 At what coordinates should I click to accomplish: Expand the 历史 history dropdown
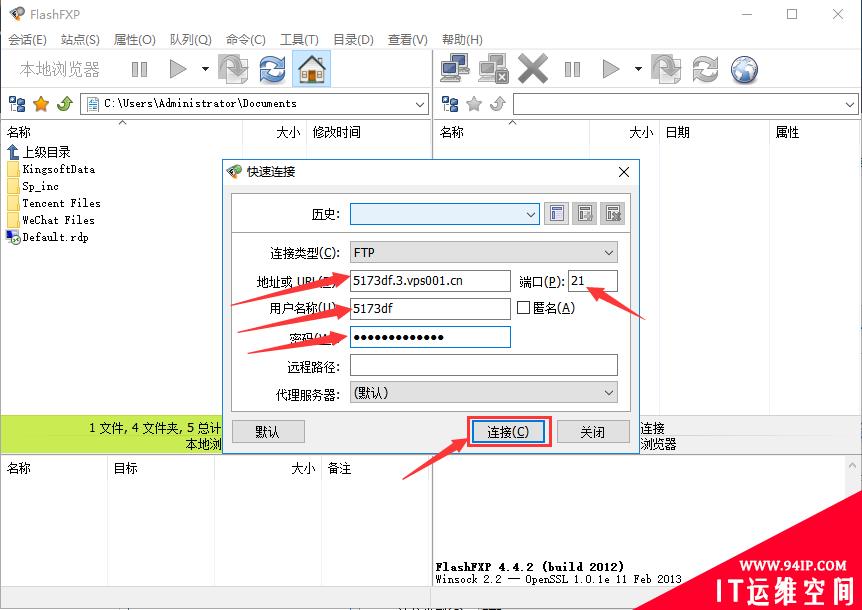pos(531,214)
